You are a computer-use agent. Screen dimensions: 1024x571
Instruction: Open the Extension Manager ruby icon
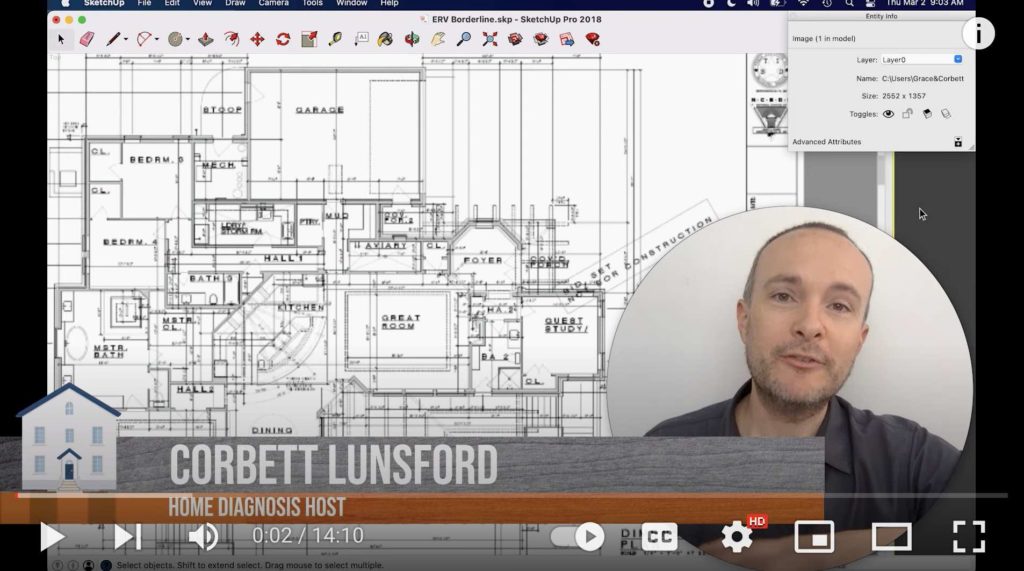coord(592,39)
